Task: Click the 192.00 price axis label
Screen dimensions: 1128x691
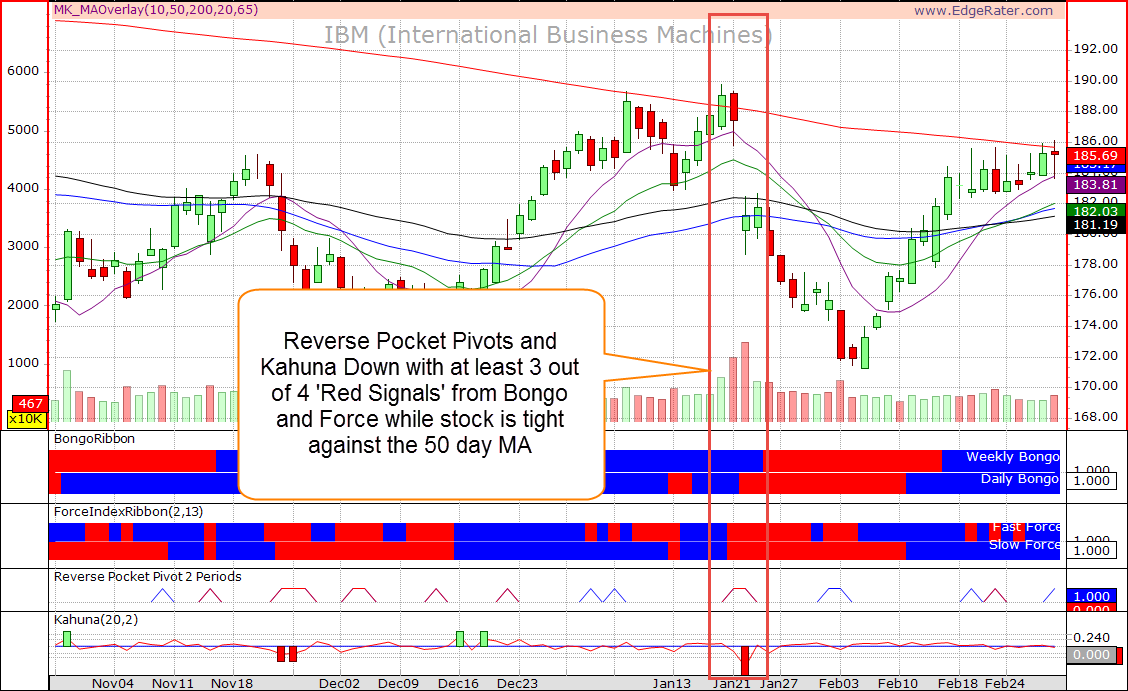Action: pyautogui.click(x=1096, y=49)
